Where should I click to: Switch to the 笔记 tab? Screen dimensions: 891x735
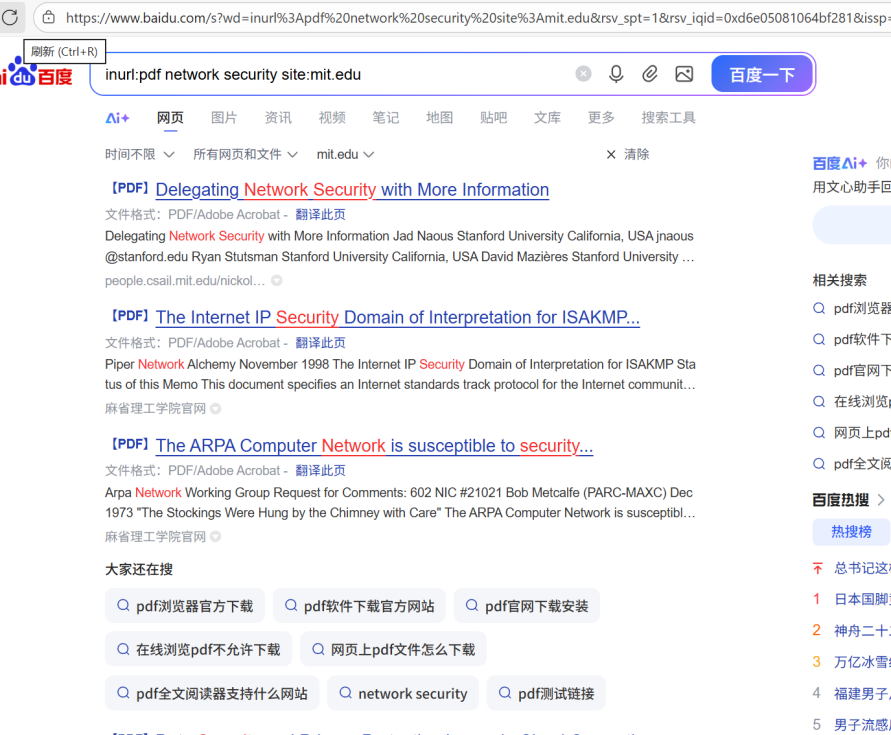click(386, 118)
